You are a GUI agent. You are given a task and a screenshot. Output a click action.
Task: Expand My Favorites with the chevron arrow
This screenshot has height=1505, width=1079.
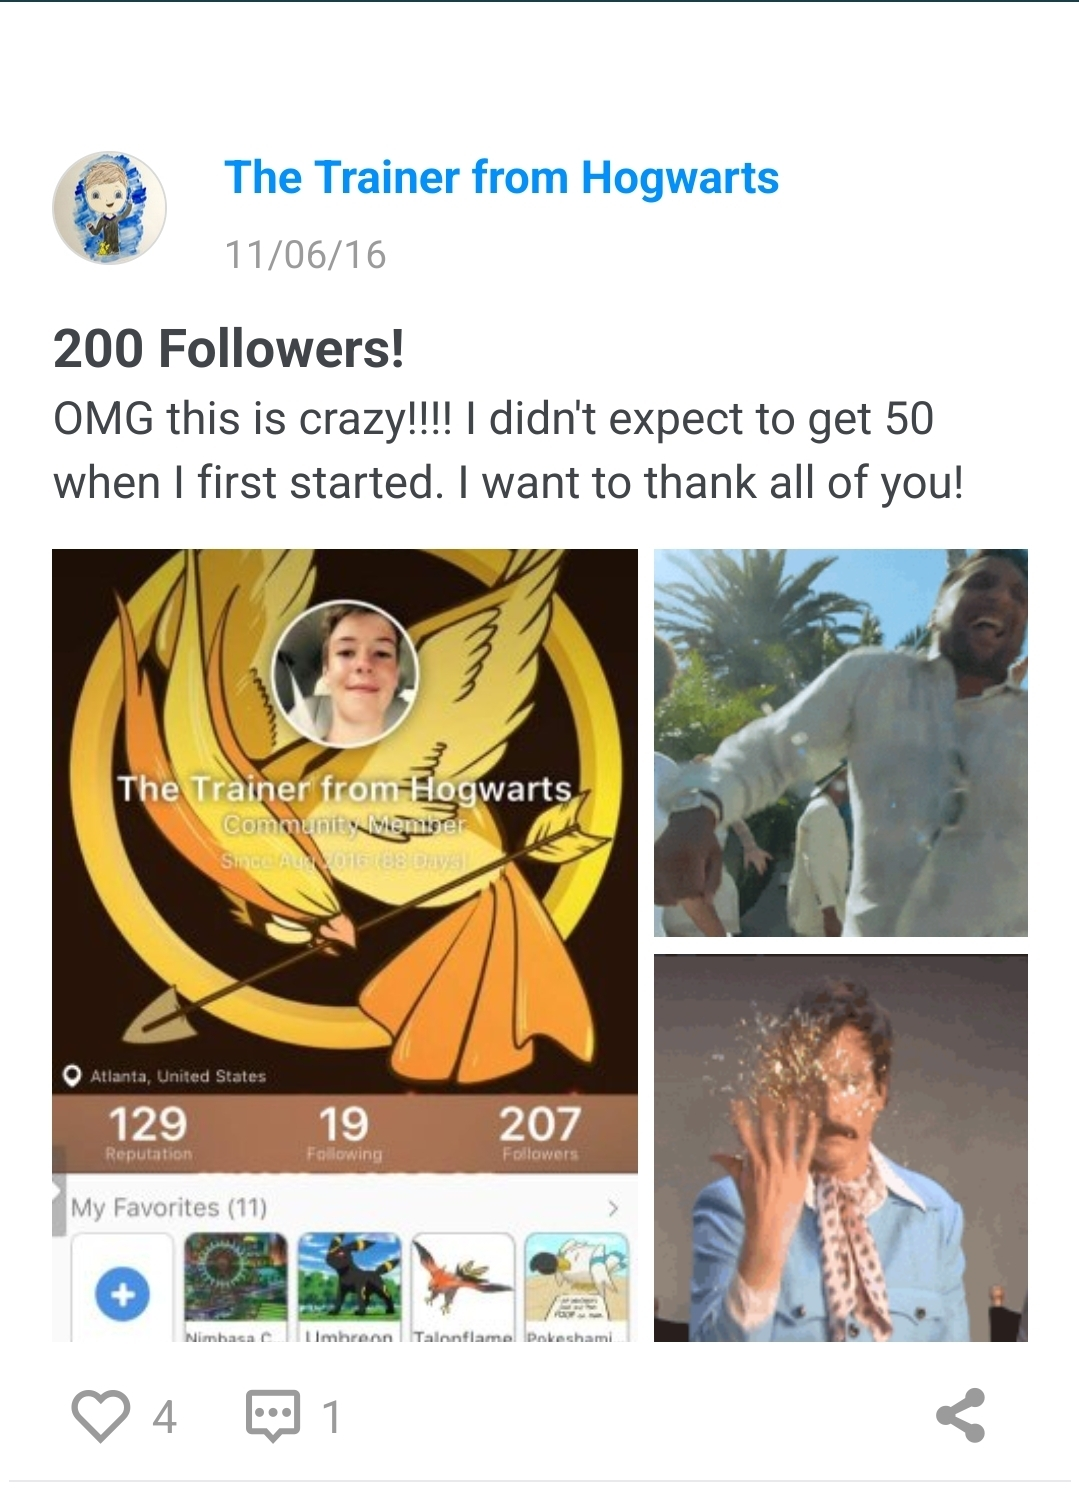pyautogui.click(x=613, y=1208)
